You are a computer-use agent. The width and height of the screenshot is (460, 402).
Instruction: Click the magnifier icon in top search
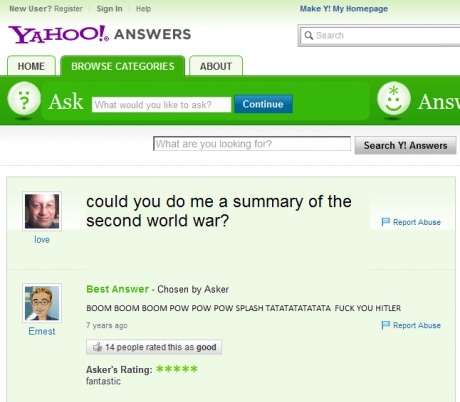[x=309, y=35]
